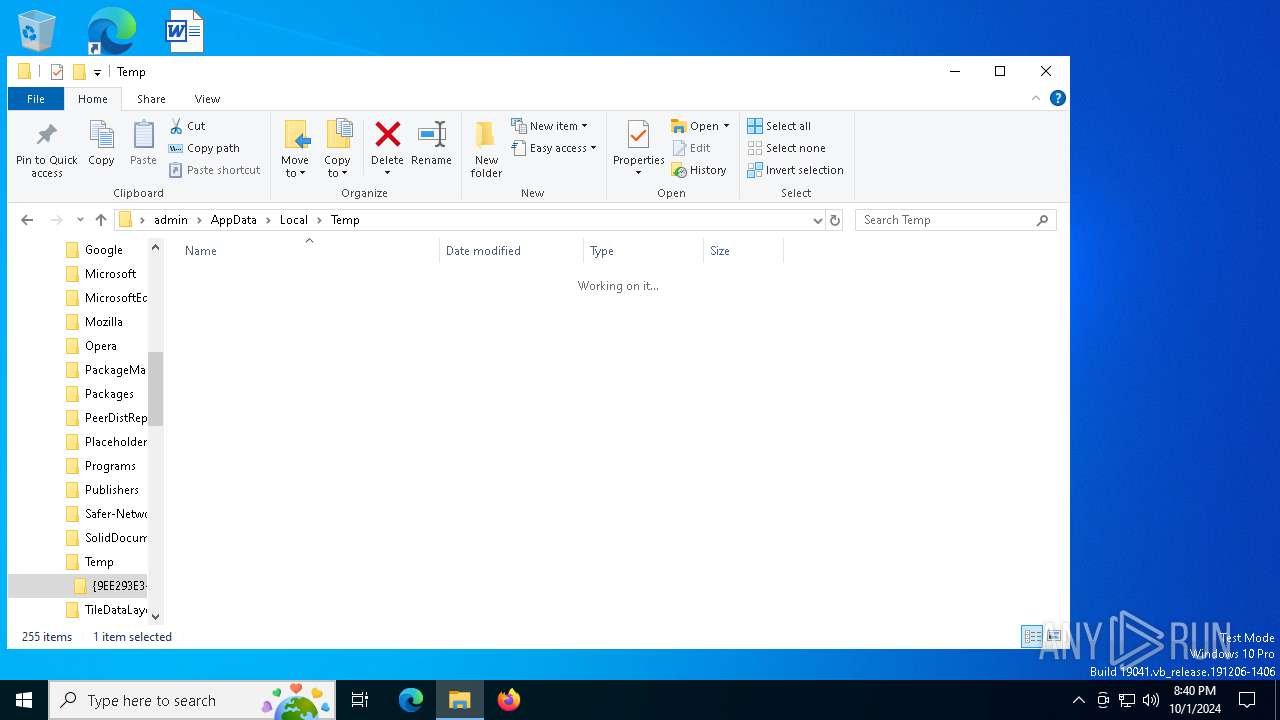Open the File menu tab
1280x720 pixels.
(x=36, y=99)
